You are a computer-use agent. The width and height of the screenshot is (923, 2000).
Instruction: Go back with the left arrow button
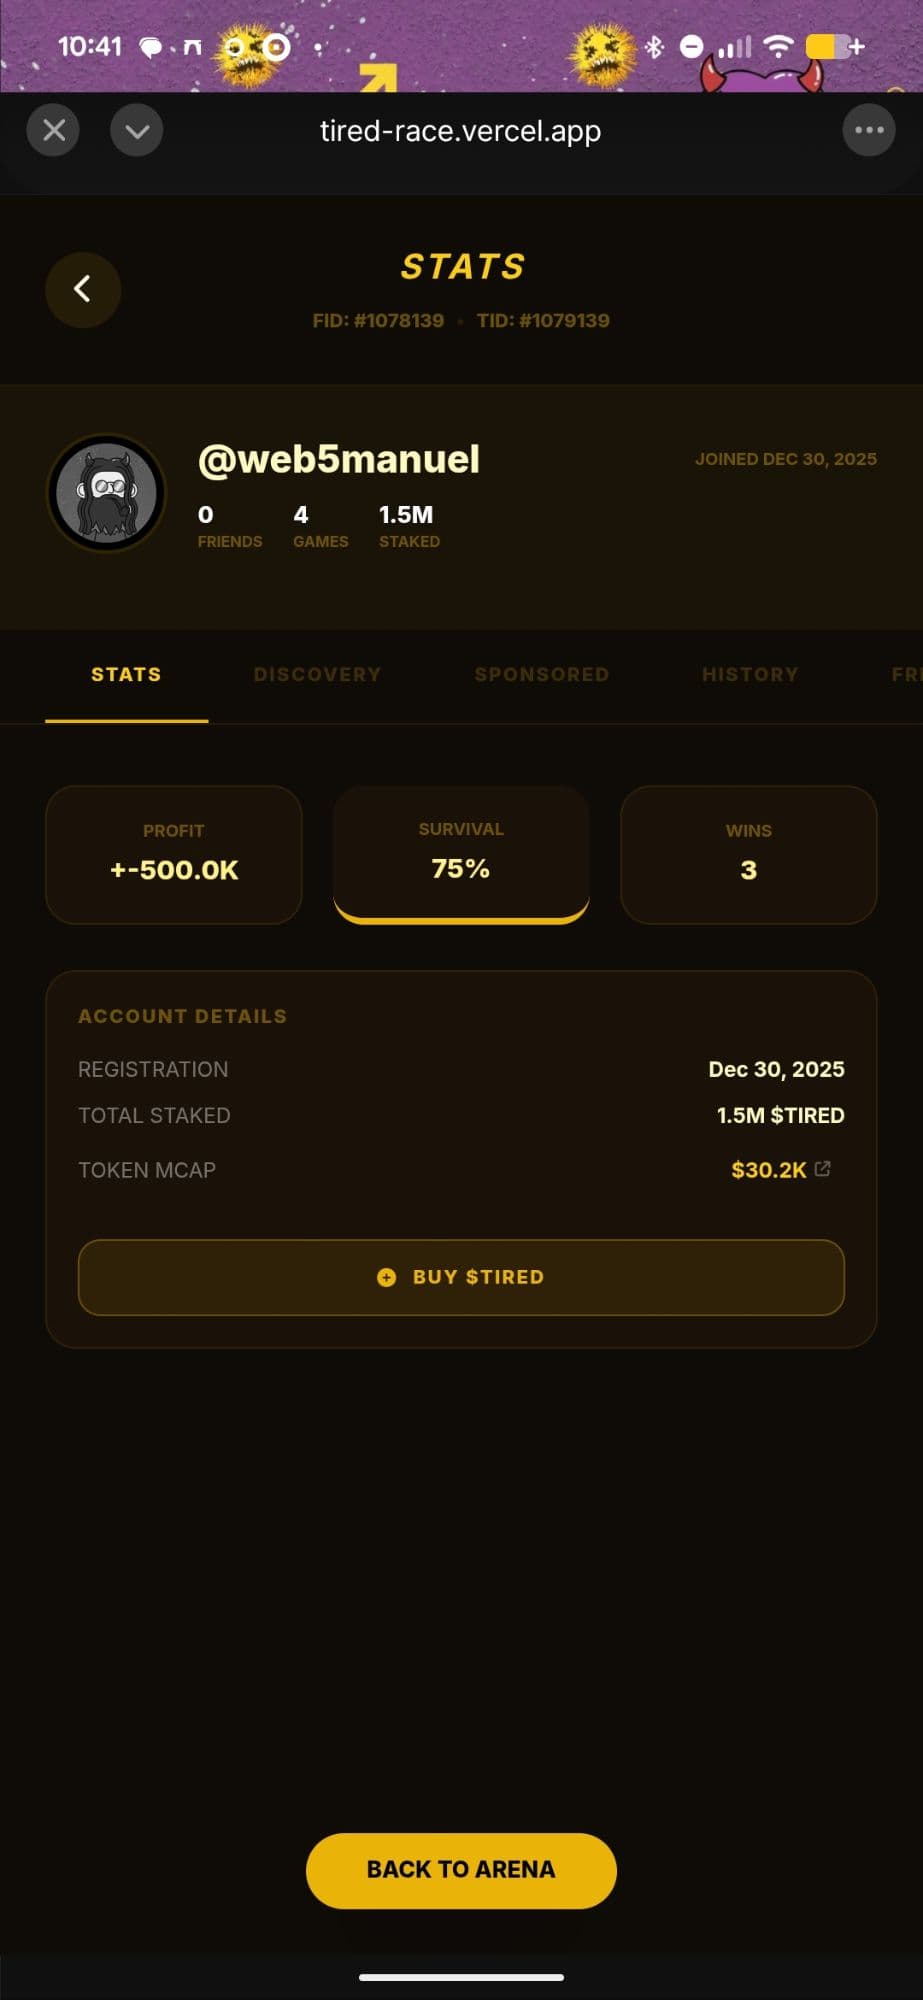coord(83,290)
